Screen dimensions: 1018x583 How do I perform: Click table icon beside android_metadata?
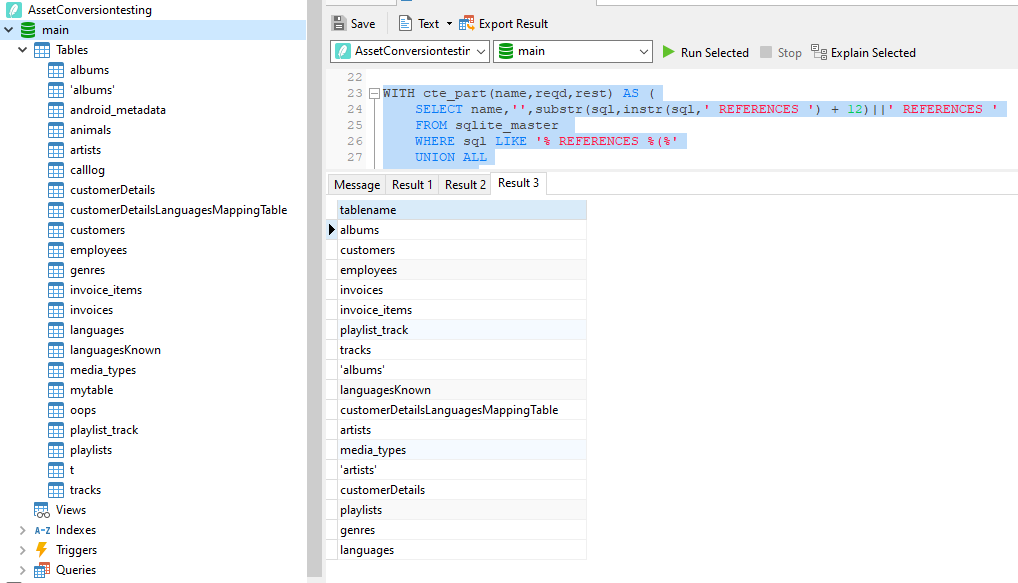56,110
